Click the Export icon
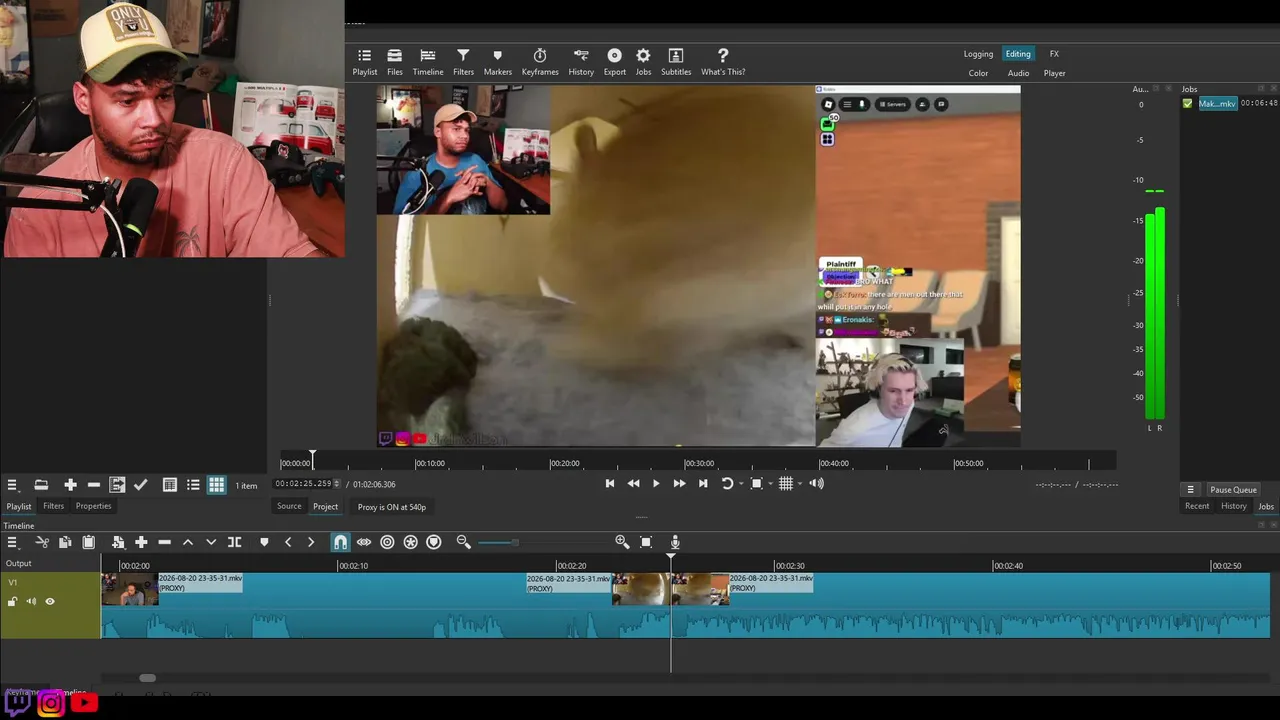Image resolution: width=1280 pixels, height=720 pixels. pyautogui.click(x=615, y=62)
